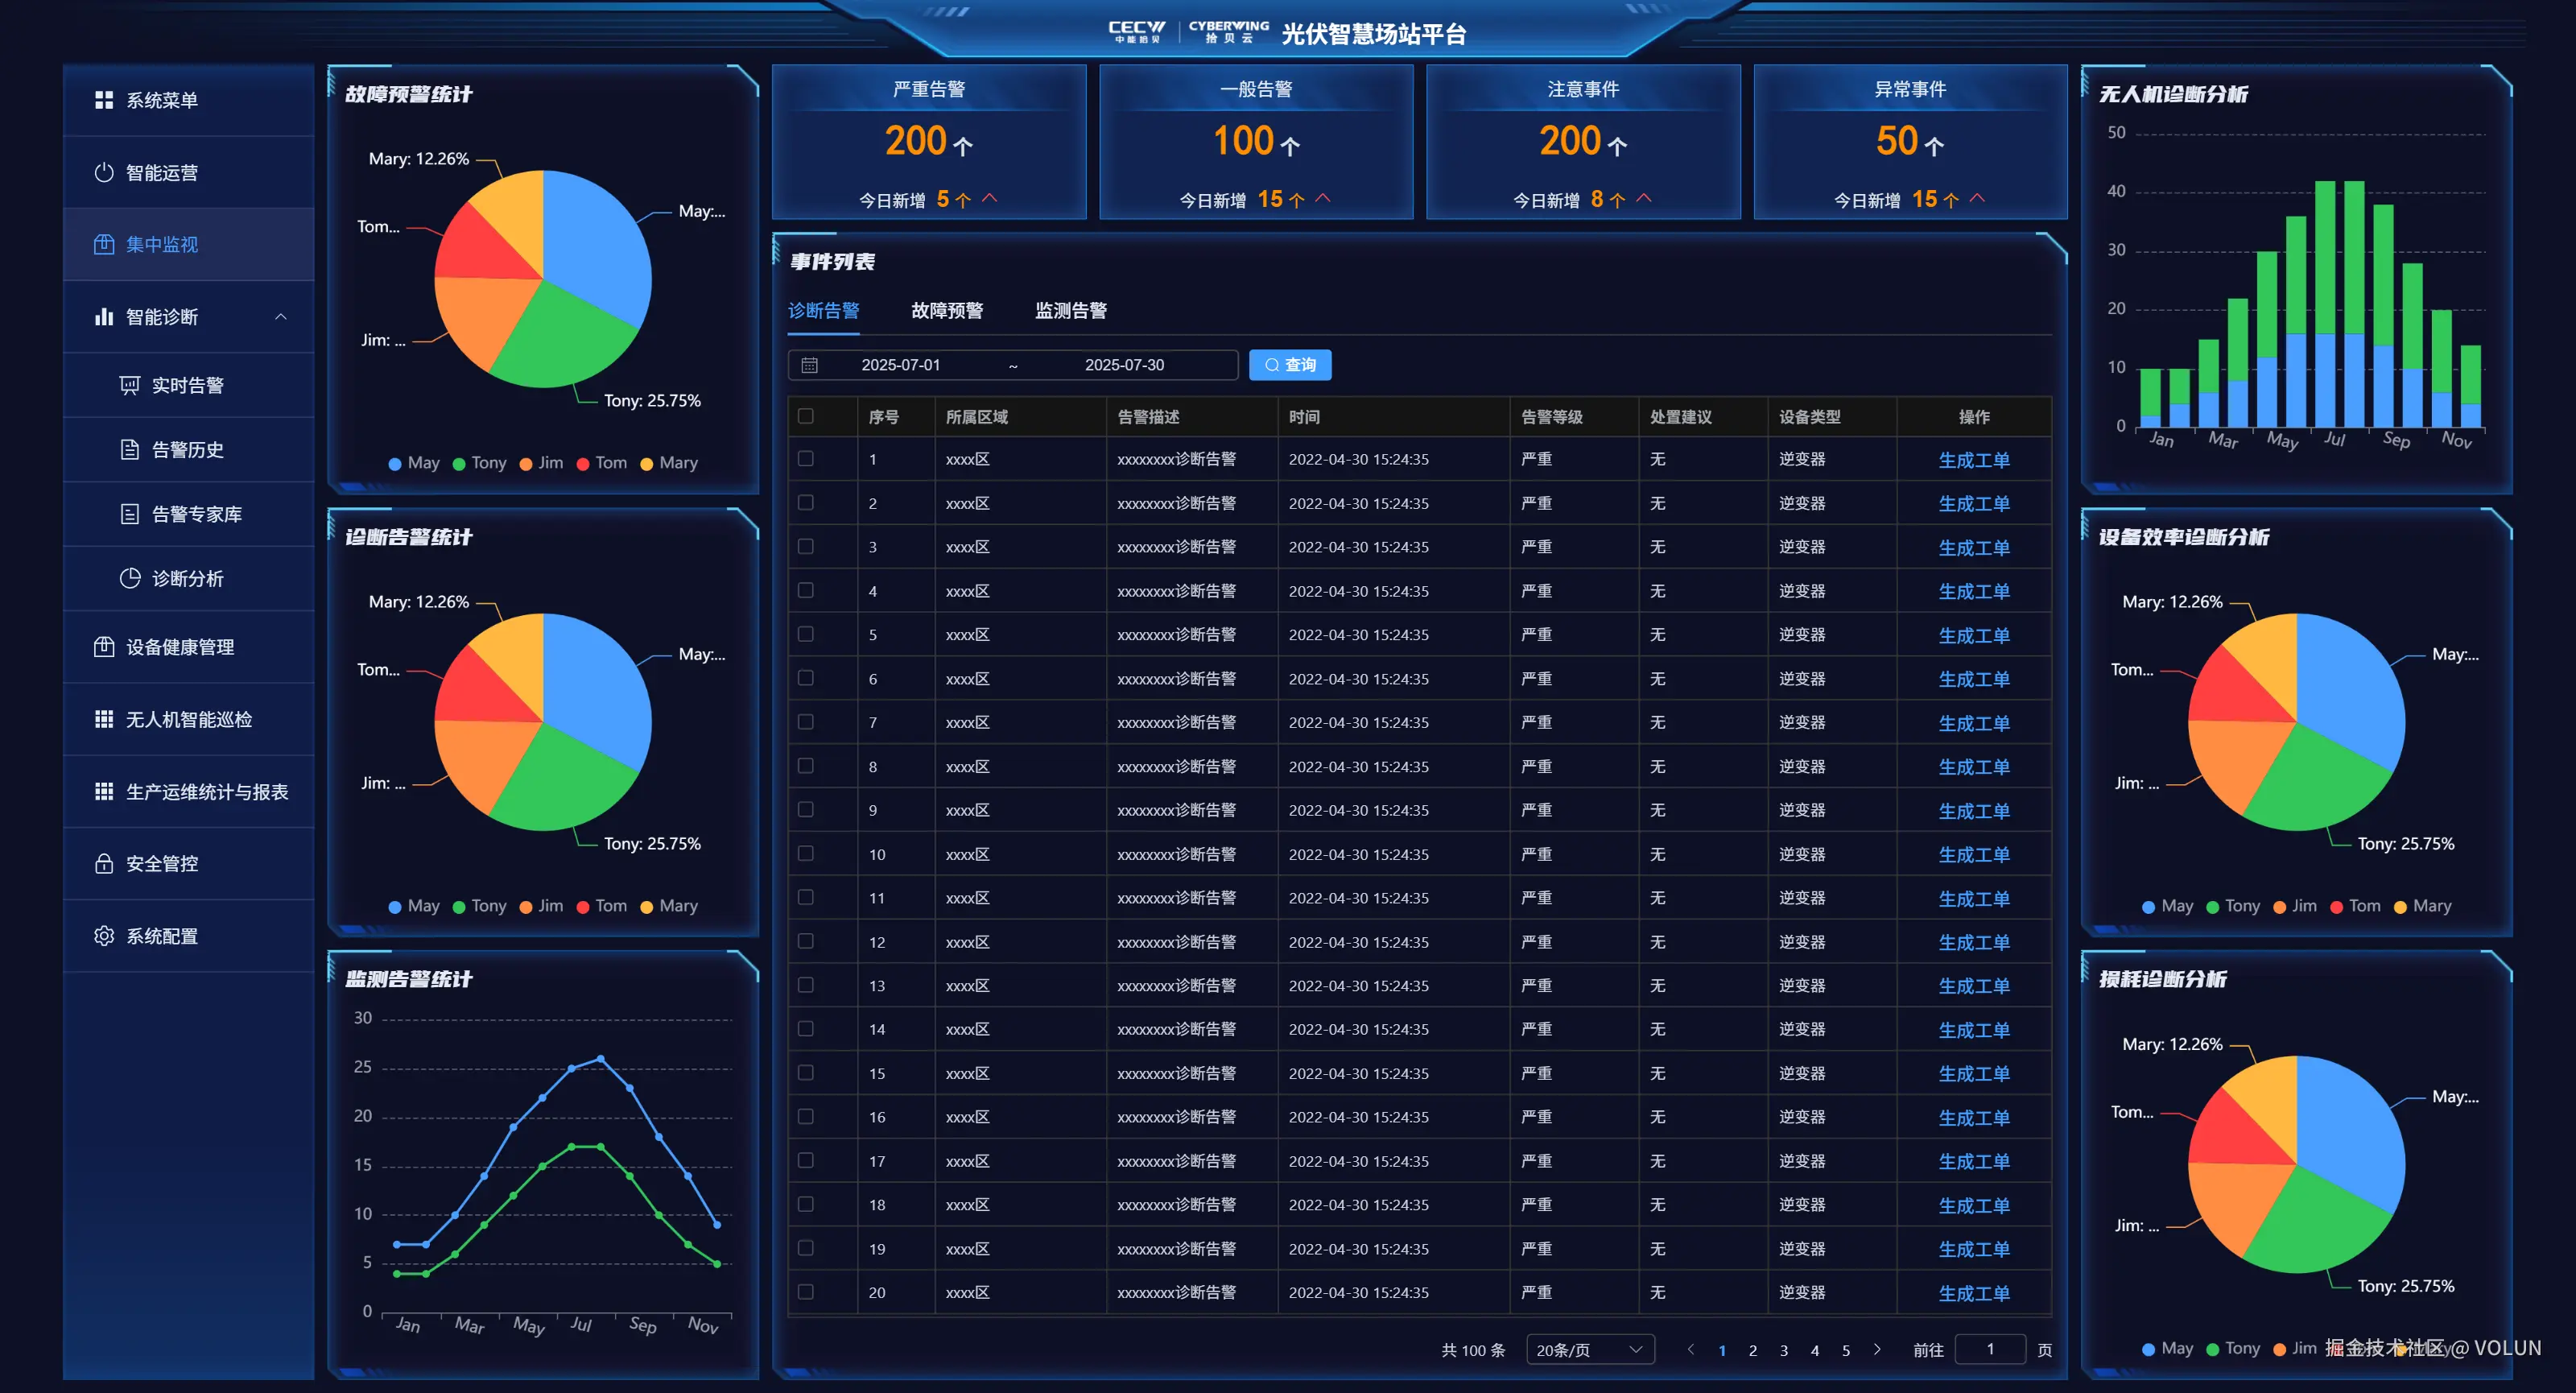Go to next page with right arrow

click(x=1876, y=1349)
